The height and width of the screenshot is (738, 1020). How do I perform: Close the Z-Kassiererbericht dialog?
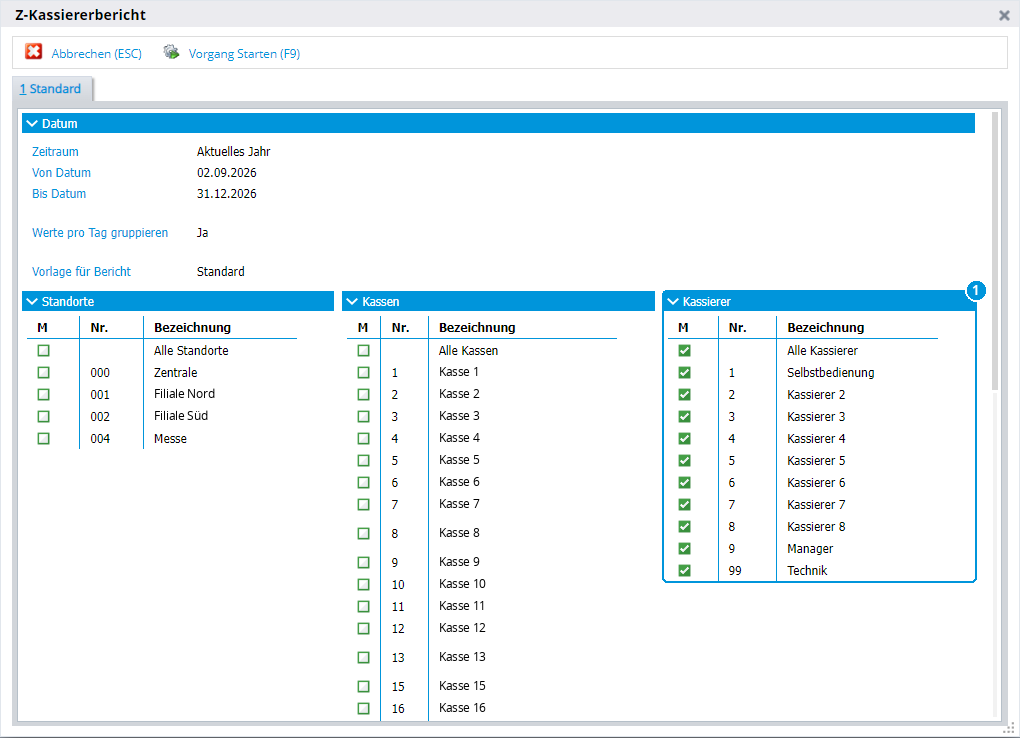(x=1004, y=16)
